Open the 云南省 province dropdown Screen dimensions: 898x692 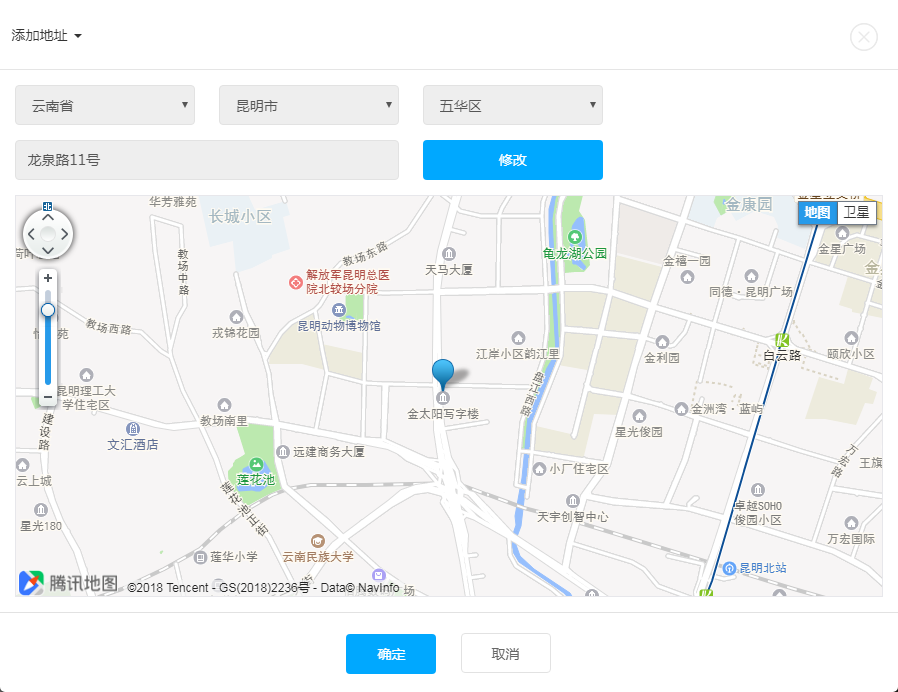105,105
